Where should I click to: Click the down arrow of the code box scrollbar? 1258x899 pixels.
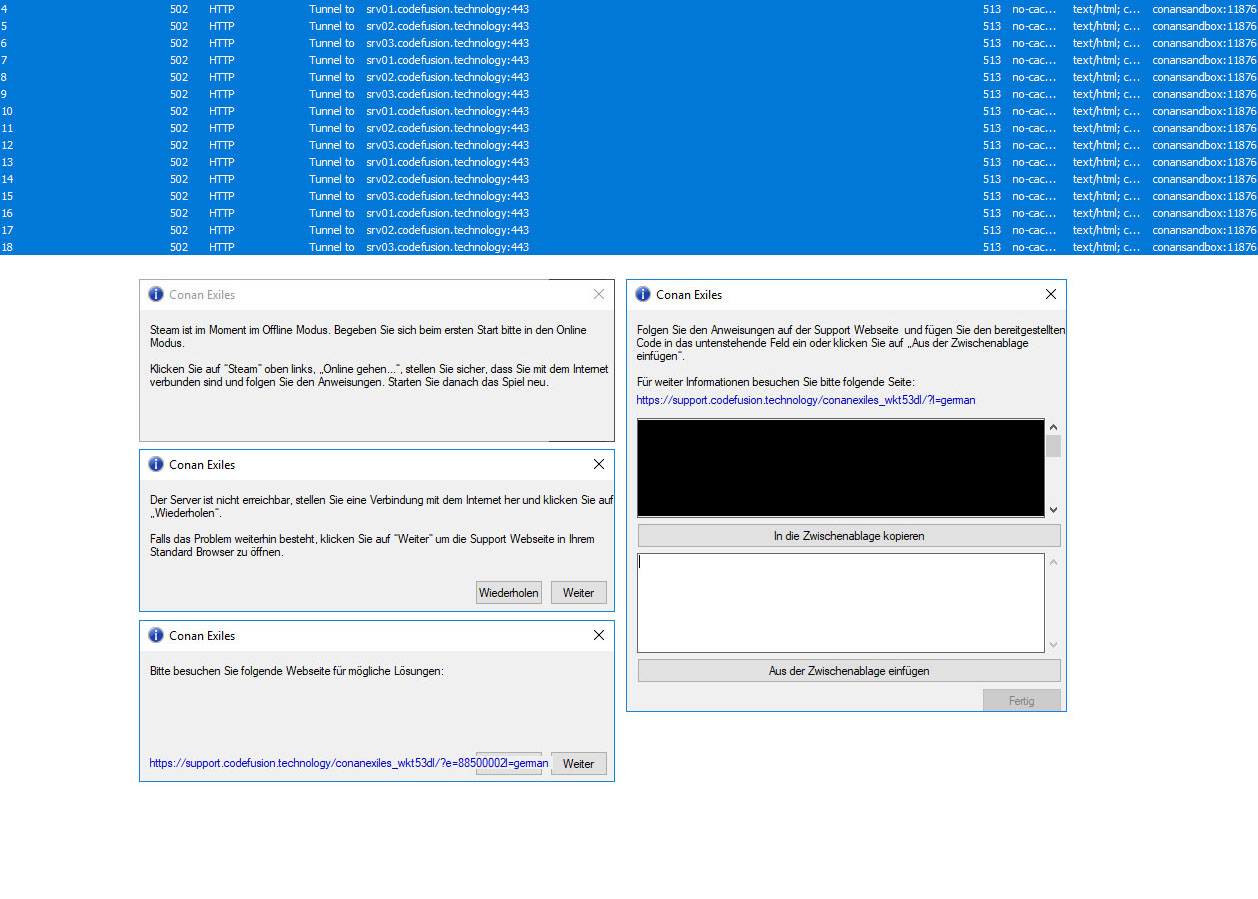(1053, 510)
